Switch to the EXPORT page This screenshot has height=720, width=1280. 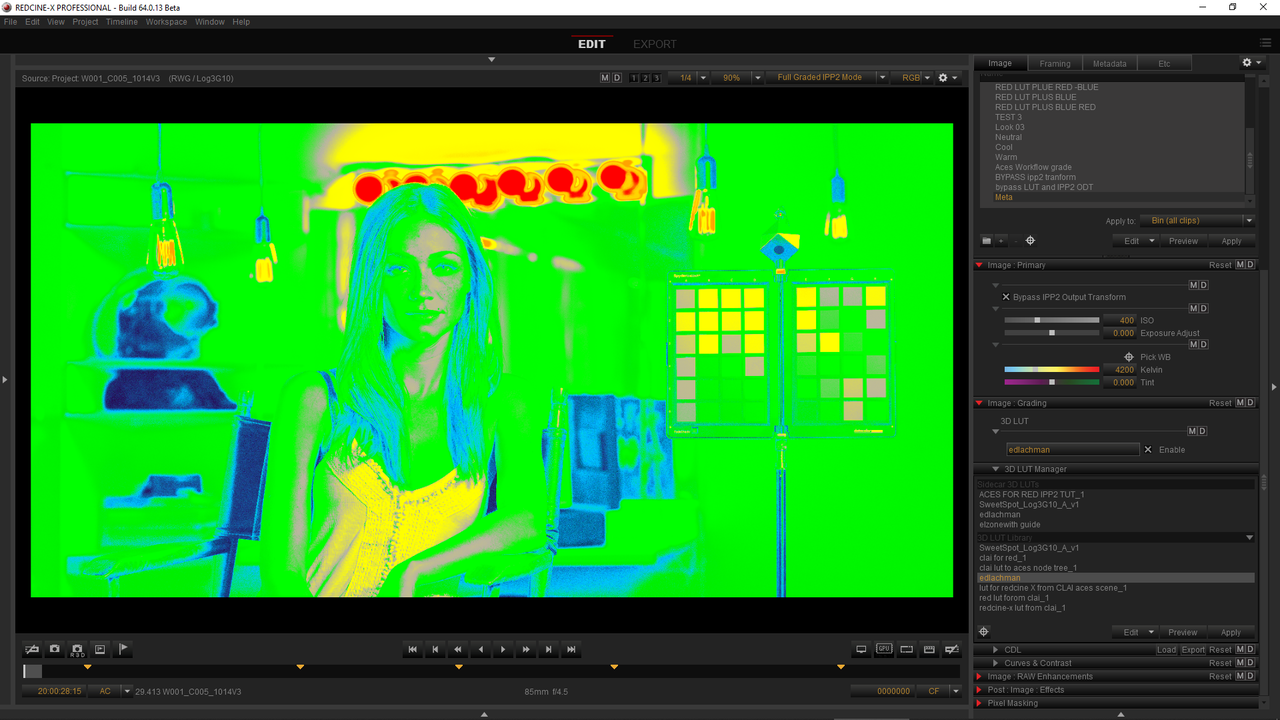click(x=655, y=44)
